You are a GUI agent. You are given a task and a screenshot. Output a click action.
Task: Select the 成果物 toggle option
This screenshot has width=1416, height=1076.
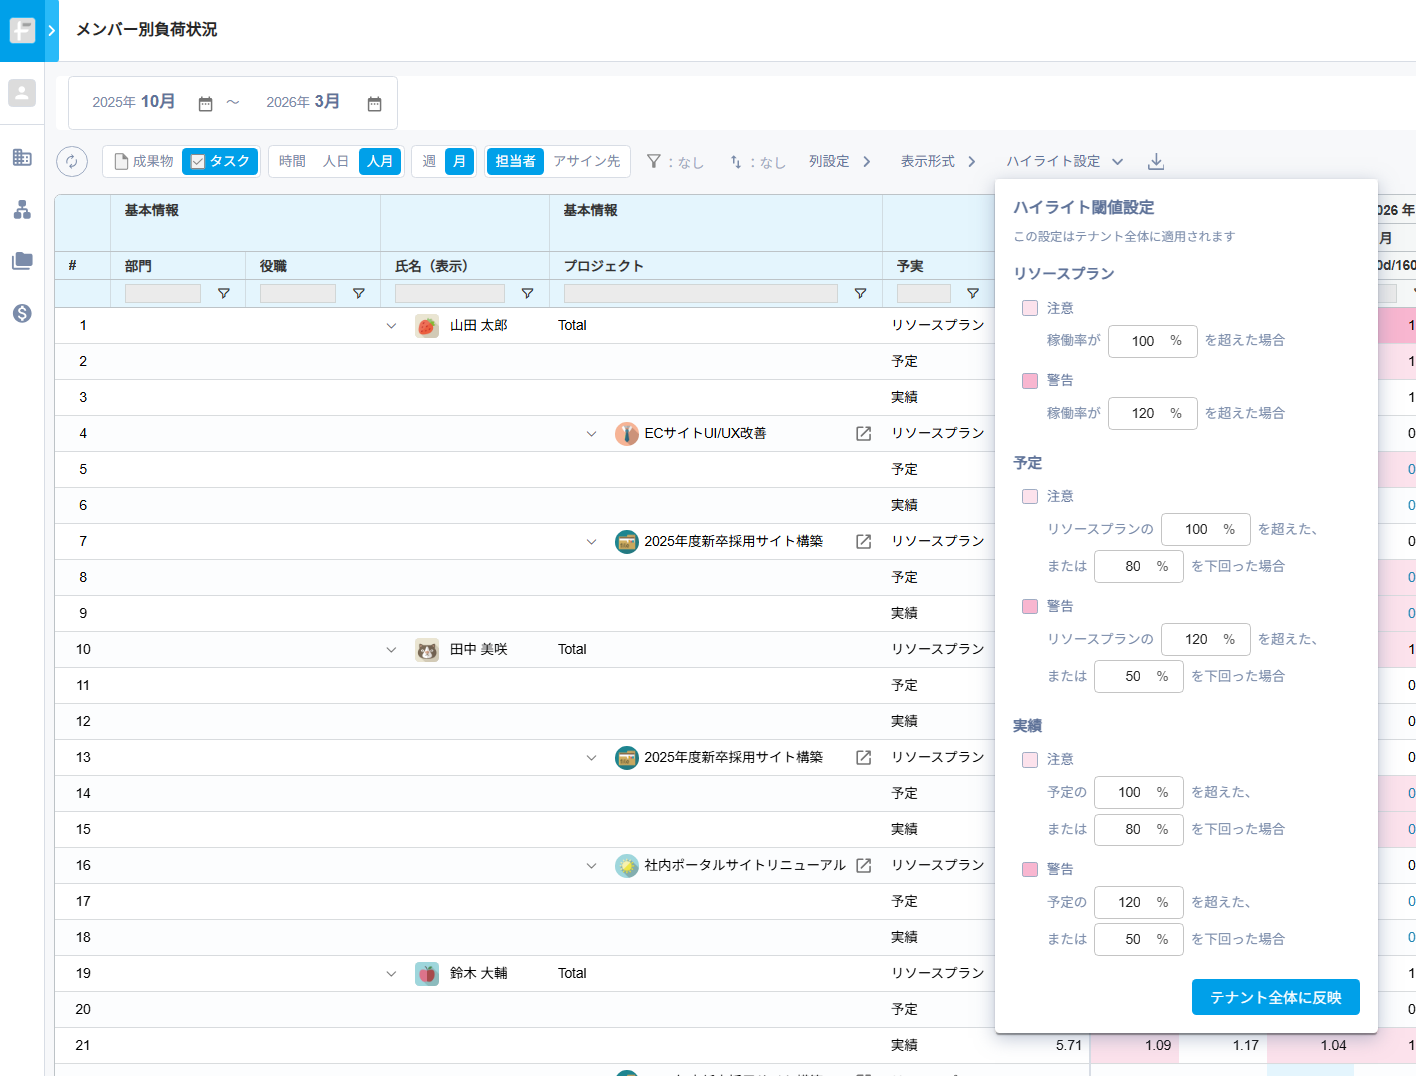pyautogui.click(x=143, y=161)
